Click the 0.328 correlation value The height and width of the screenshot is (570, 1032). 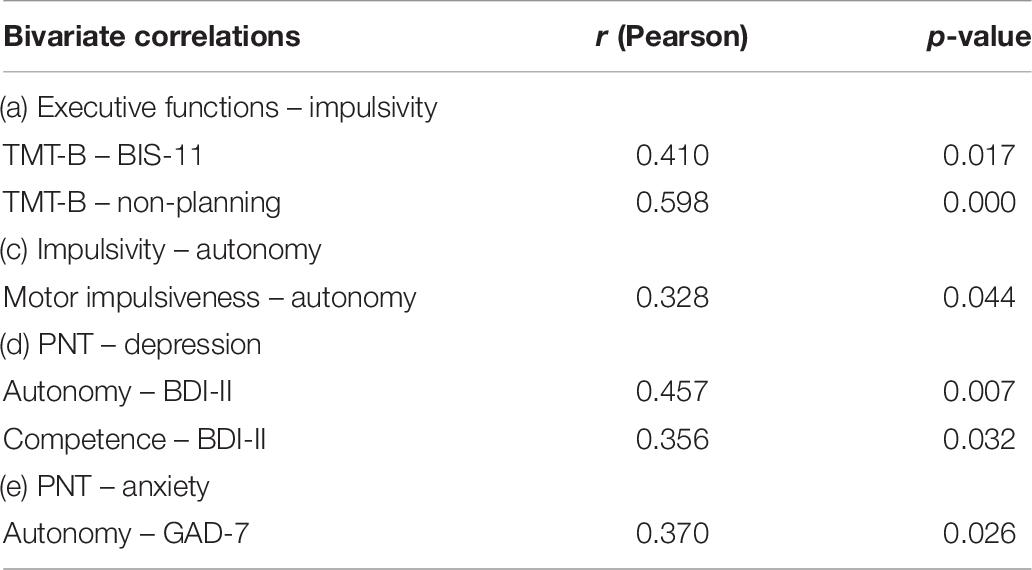(672, 298)
